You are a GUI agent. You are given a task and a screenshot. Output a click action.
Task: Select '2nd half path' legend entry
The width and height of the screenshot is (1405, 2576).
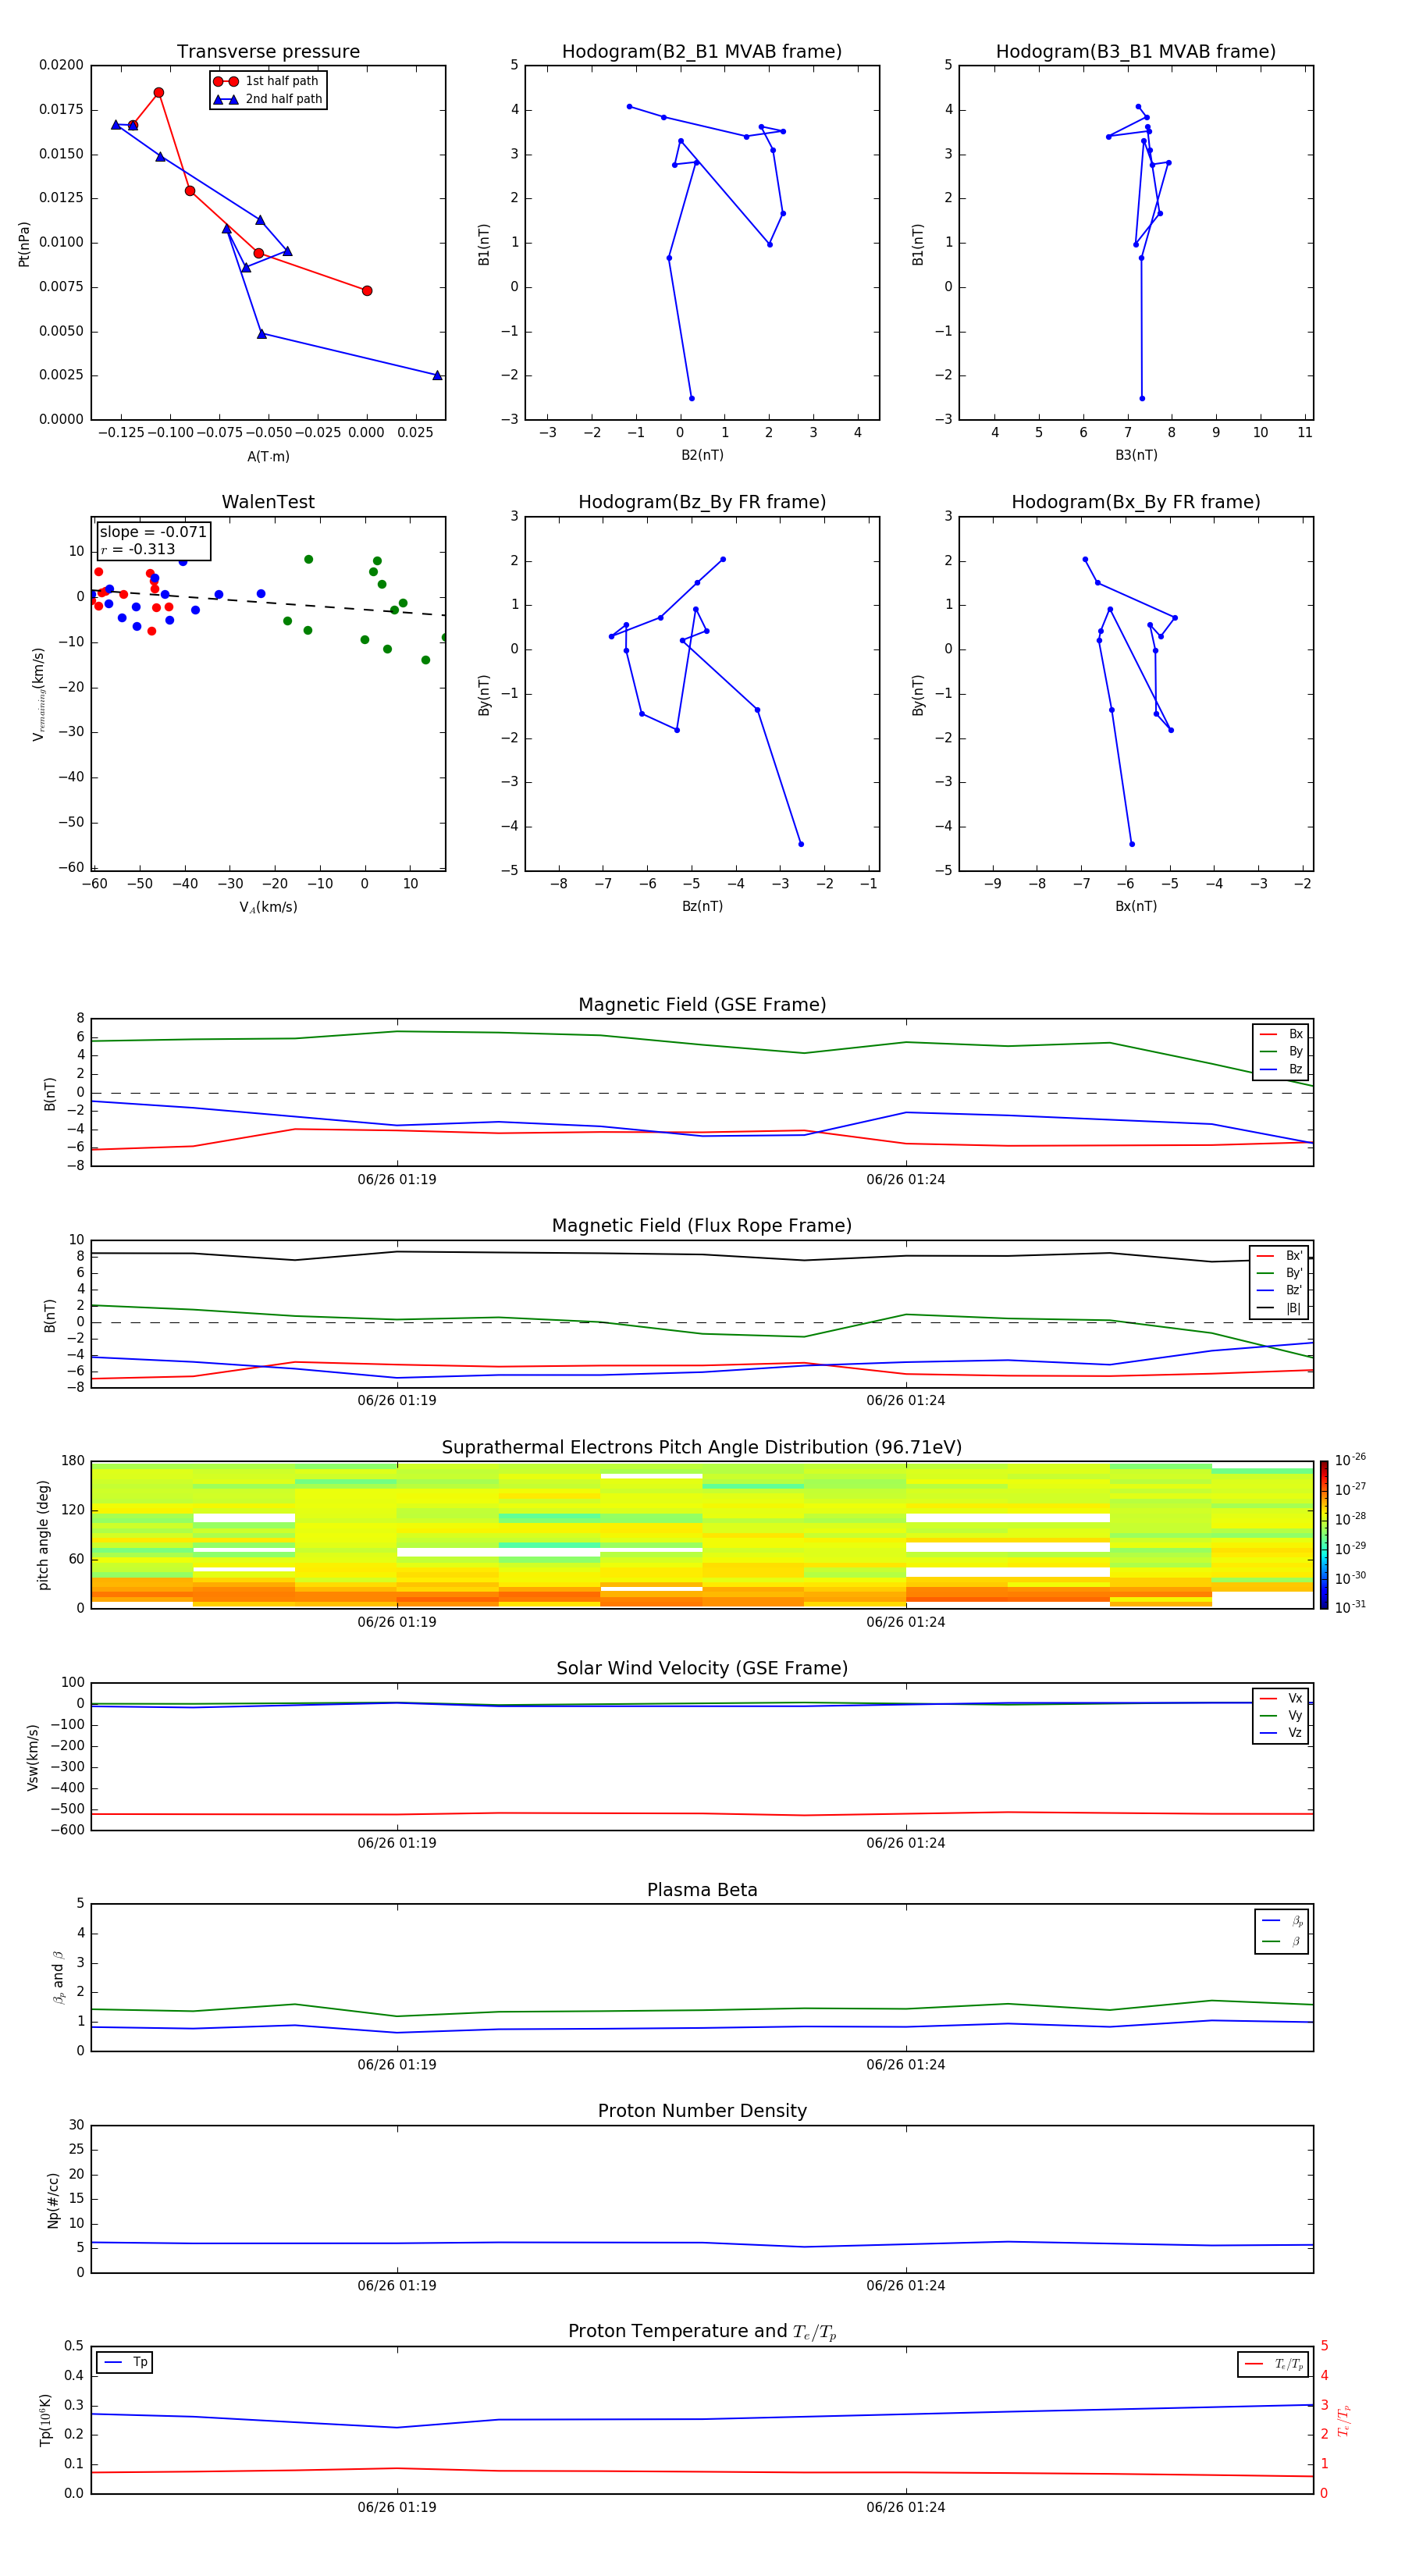[267, 99]
